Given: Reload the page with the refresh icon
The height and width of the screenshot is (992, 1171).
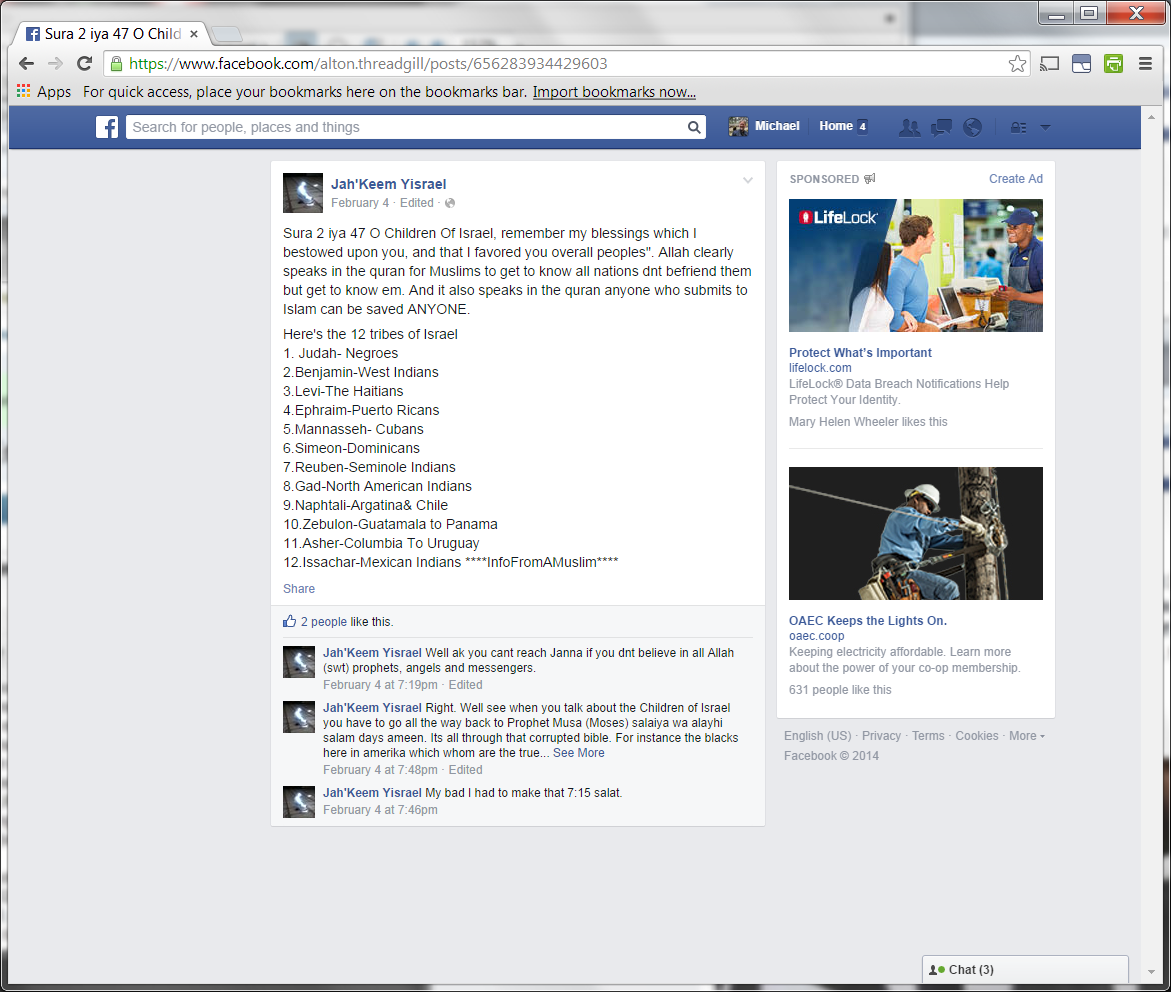Looking at the screenshot, I should pyautogui.click(x=84, y=63).
